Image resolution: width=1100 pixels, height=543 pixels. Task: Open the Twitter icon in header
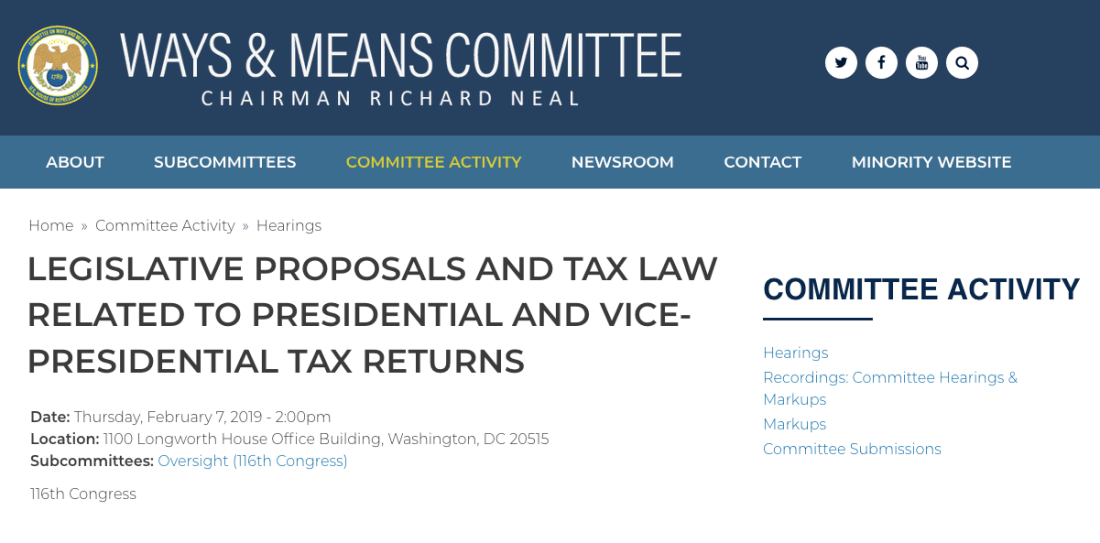point(840,63)
